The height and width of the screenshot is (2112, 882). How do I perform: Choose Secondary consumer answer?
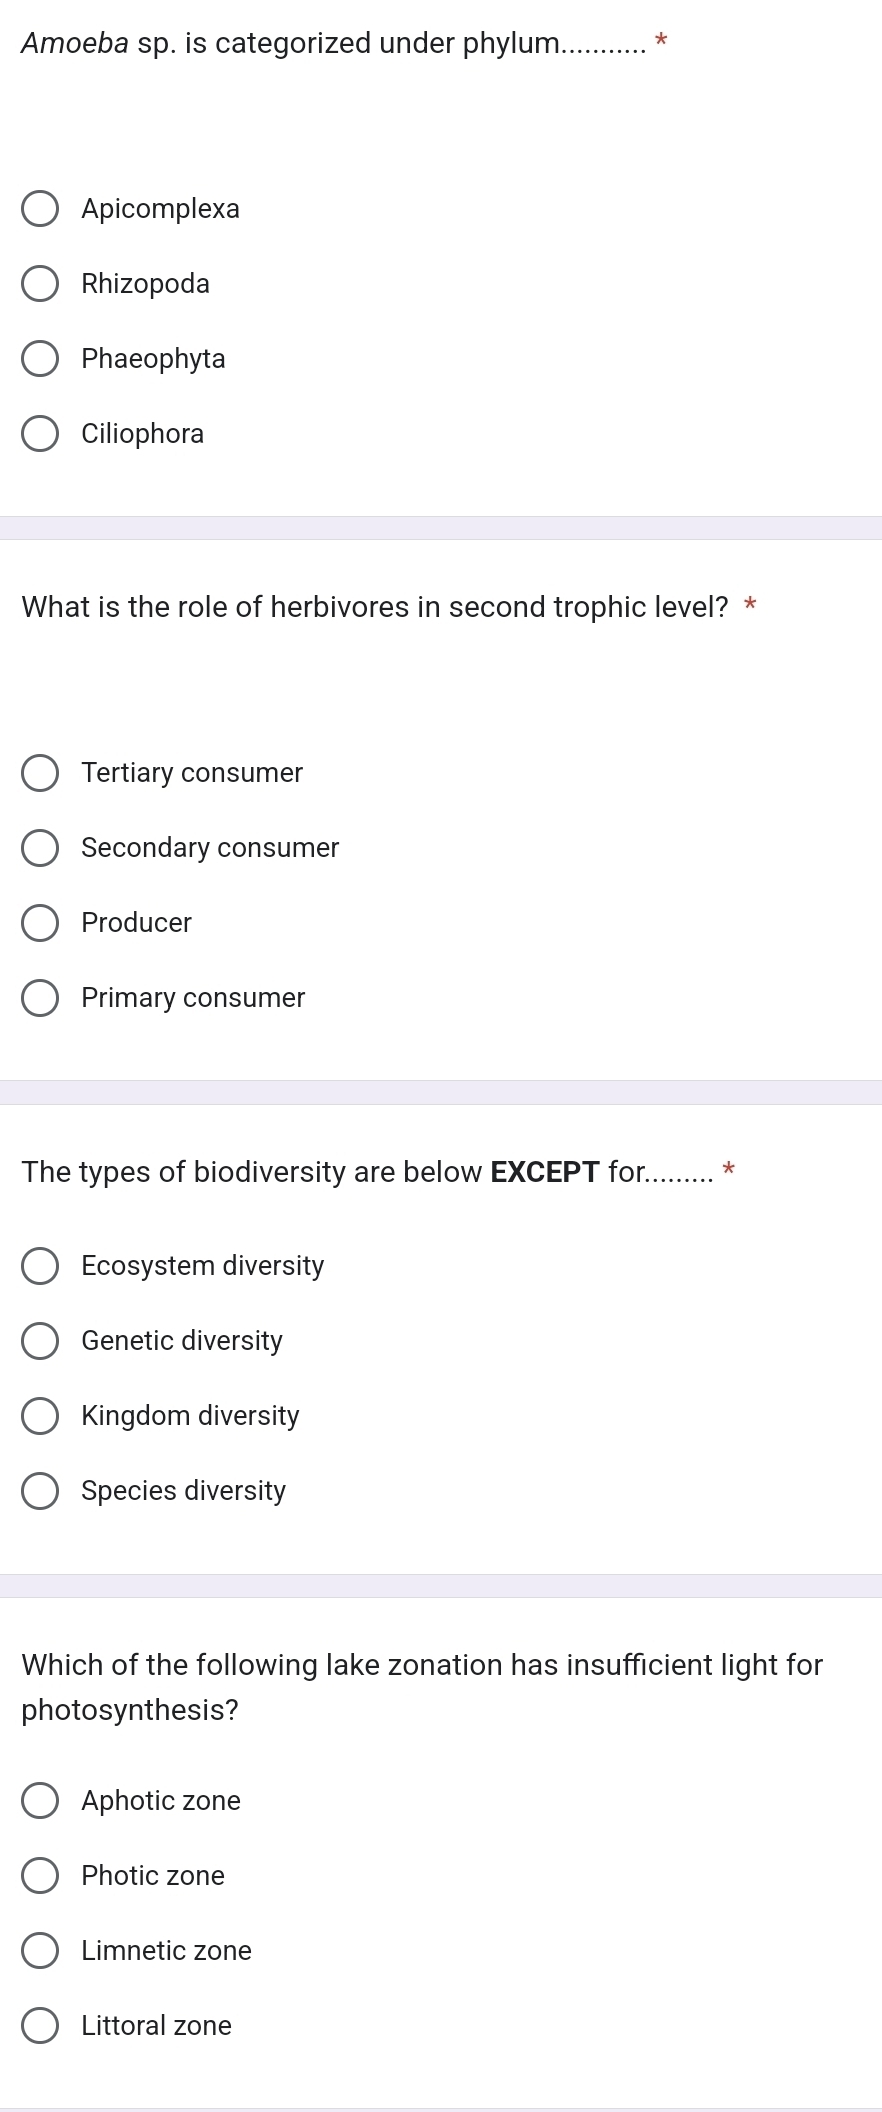tap(40, 848)
